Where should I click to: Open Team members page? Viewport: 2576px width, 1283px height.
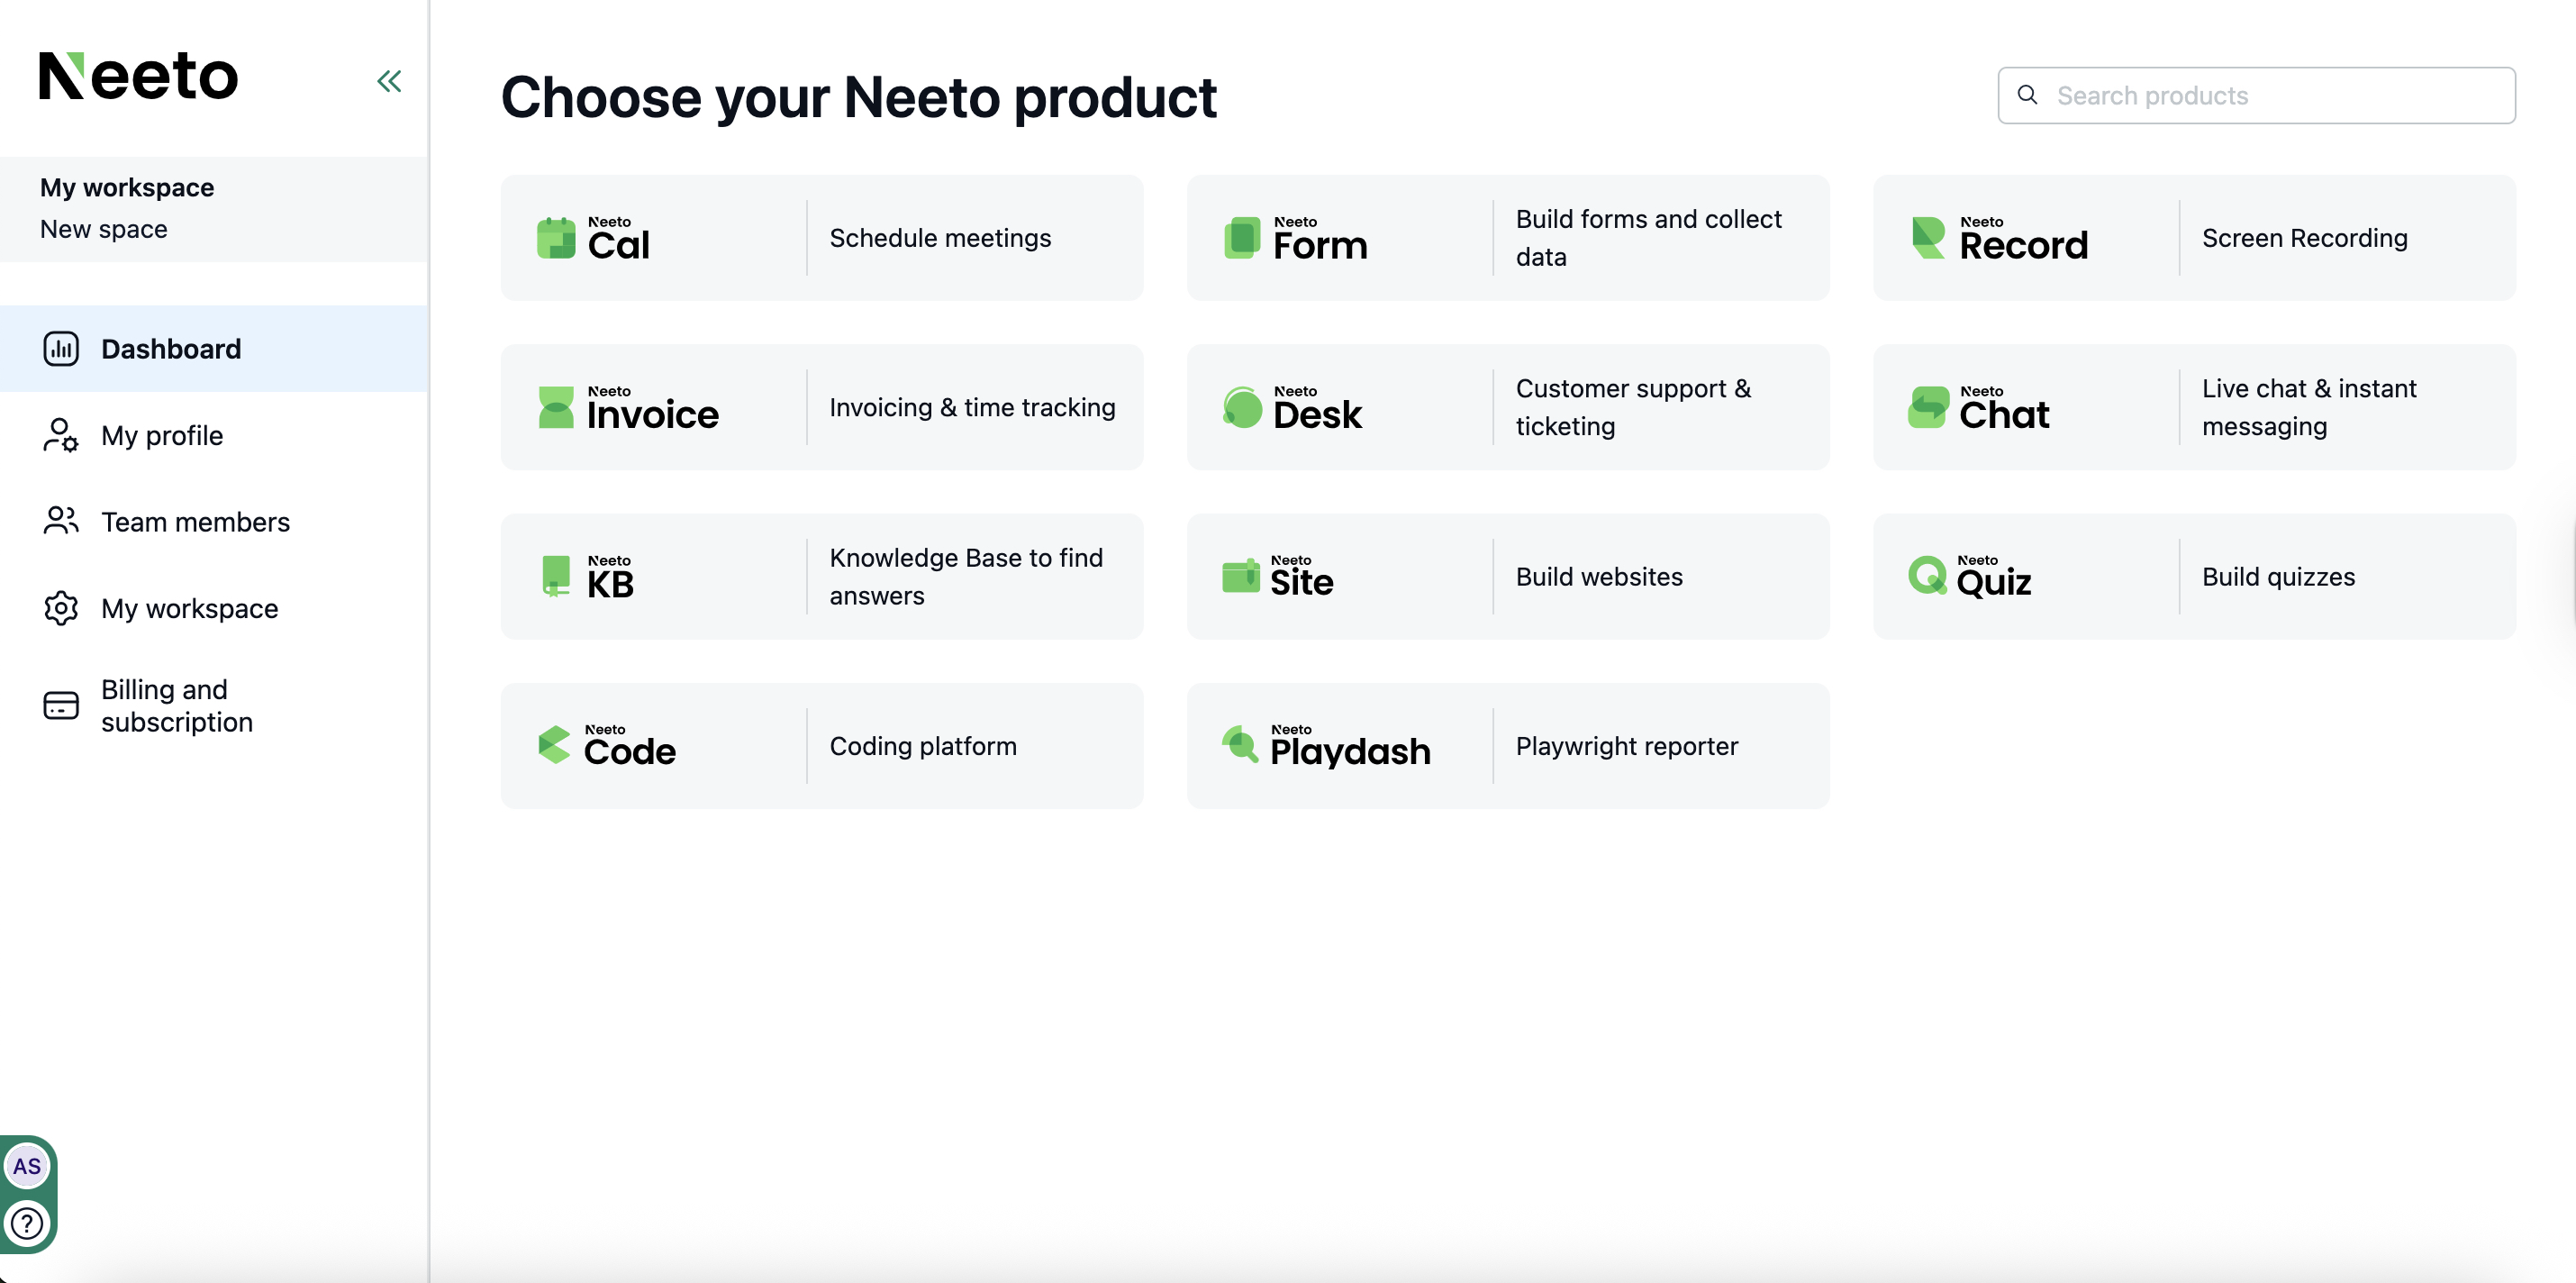pyautogui.click(x=214, y=522)
